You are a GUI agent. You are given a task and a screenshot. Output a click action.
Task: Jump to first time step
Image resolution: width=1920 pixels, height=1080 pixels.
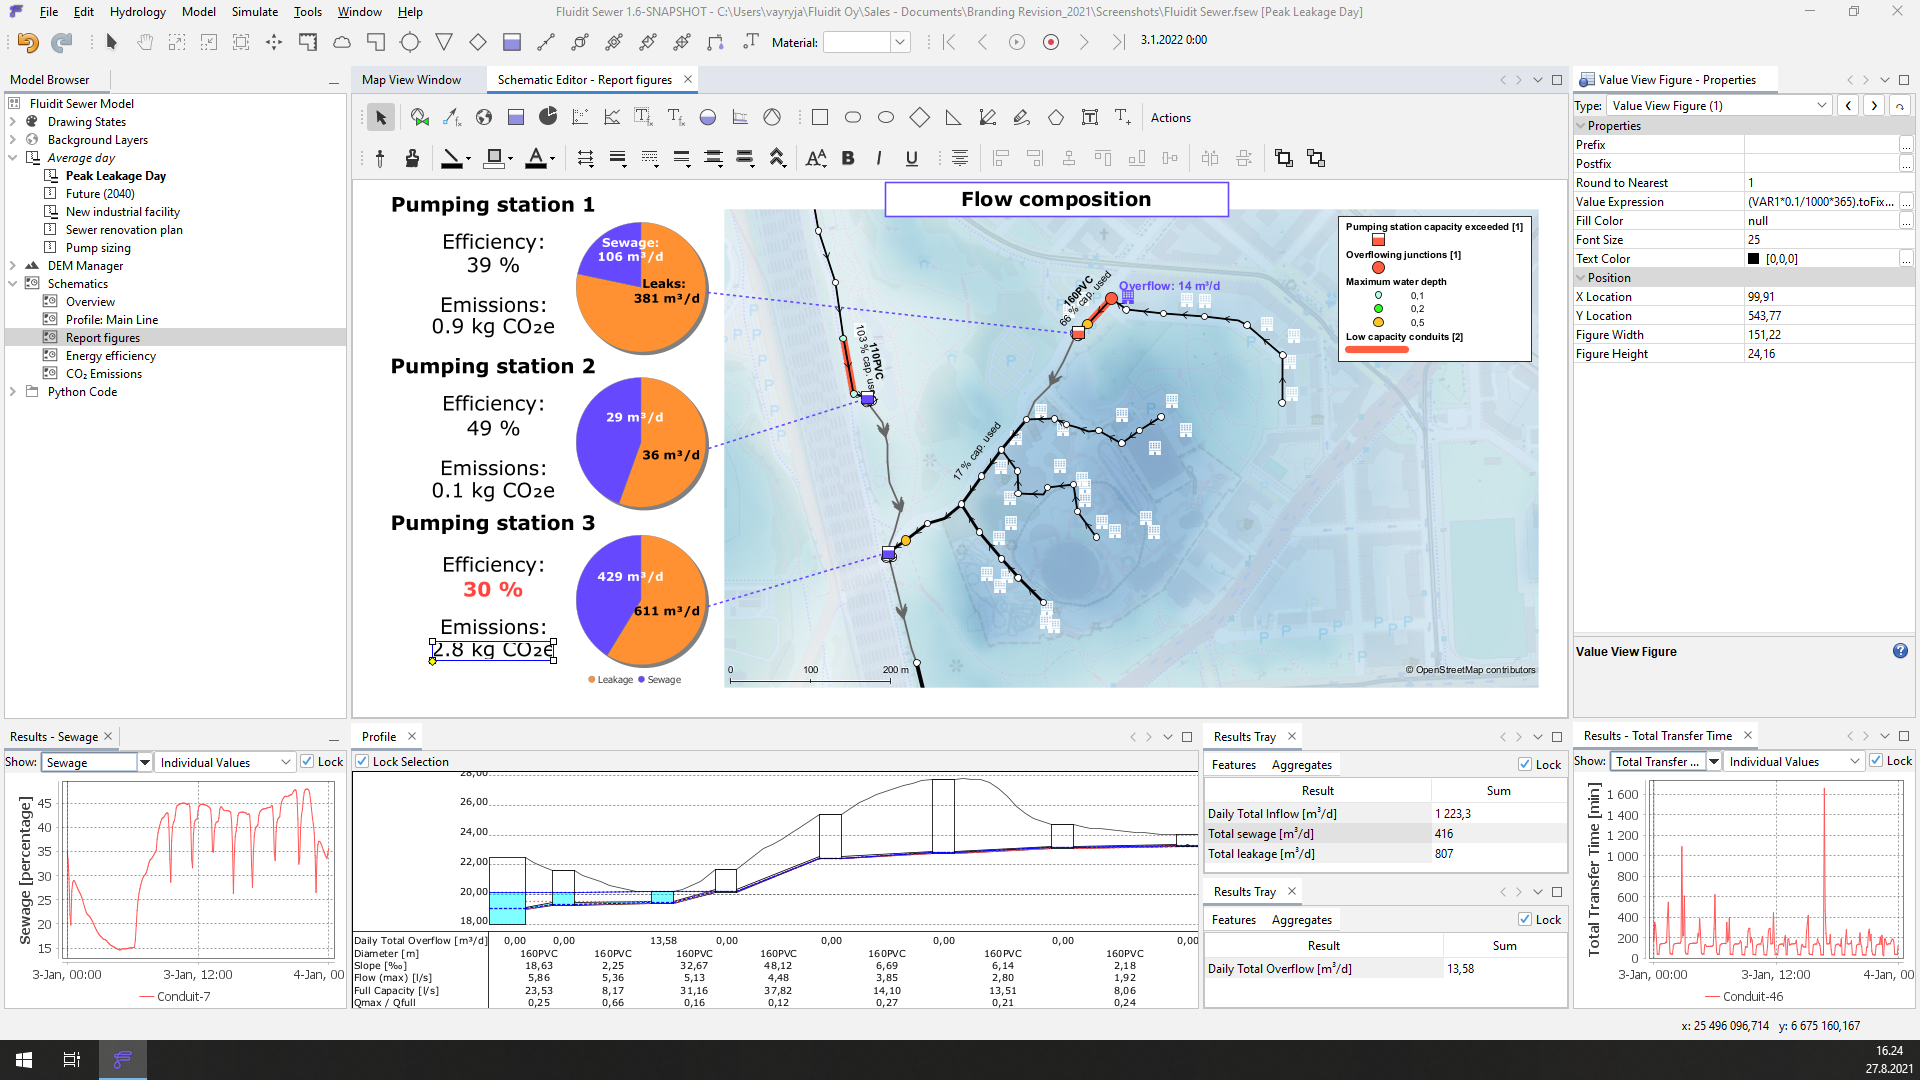click(x=949, y=42)
